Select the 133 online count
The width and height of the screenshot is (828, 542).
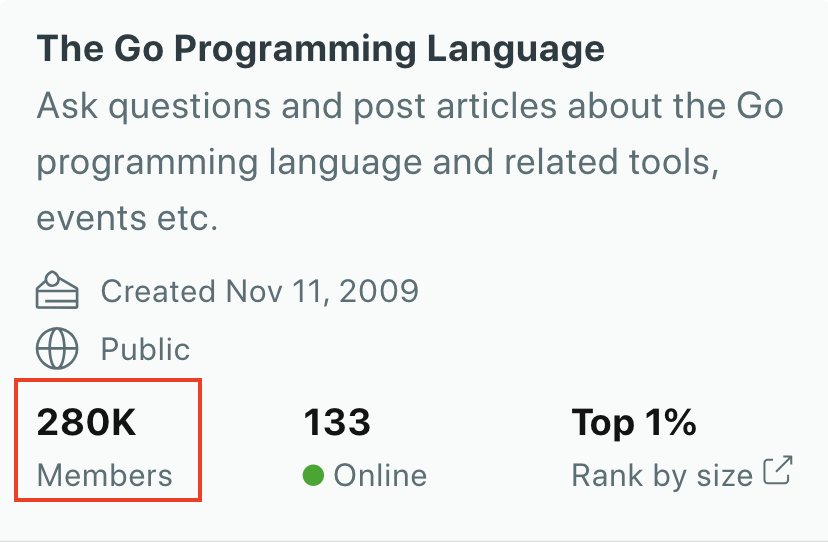[337, 423]
